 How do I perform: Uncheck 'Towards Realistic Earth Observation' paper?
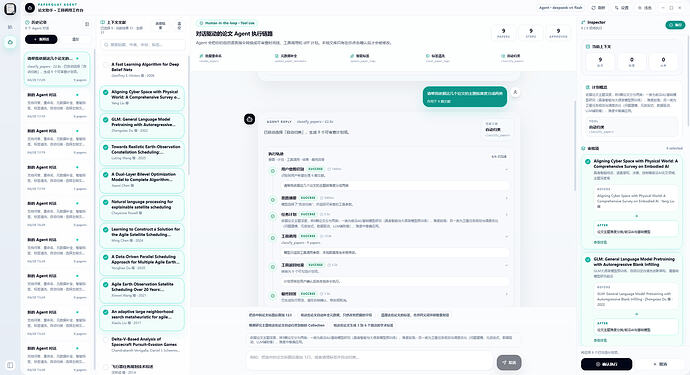106,147
